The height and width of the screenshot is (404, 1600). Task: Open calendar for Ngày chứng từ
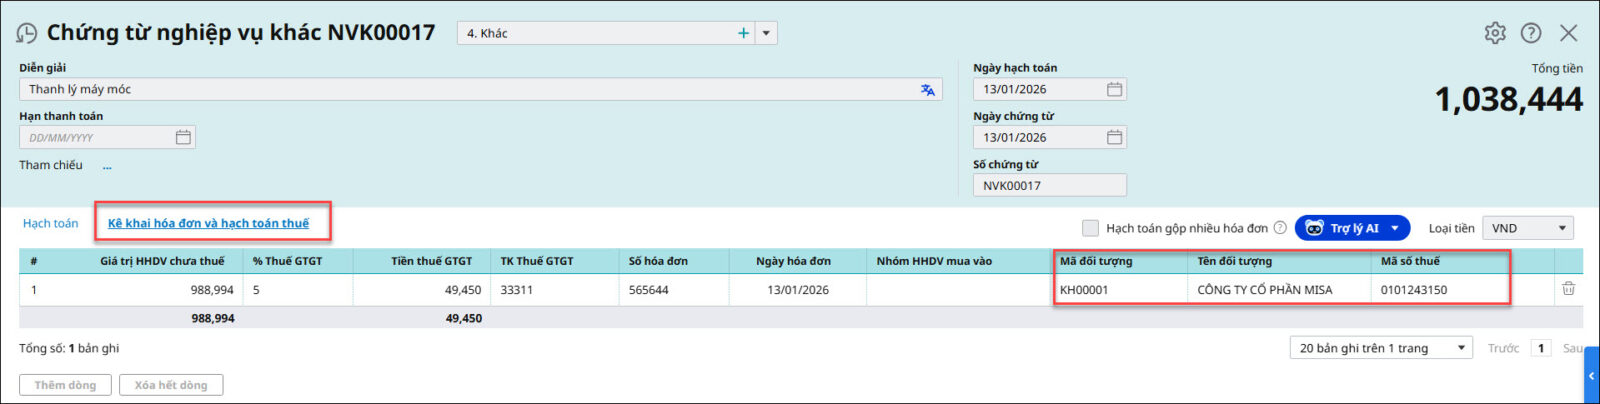pyautogui.click(x=1114, y=138)
